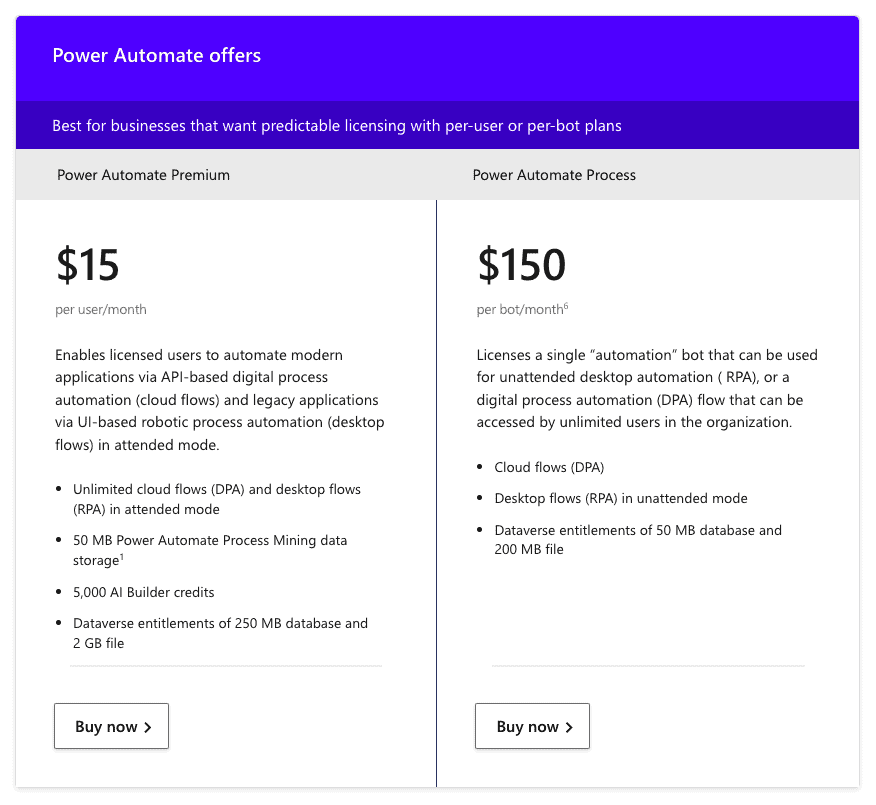Select the 5,000 AI Builder credits bullet
The image size is (876, 805).
[x=143, y=592]
